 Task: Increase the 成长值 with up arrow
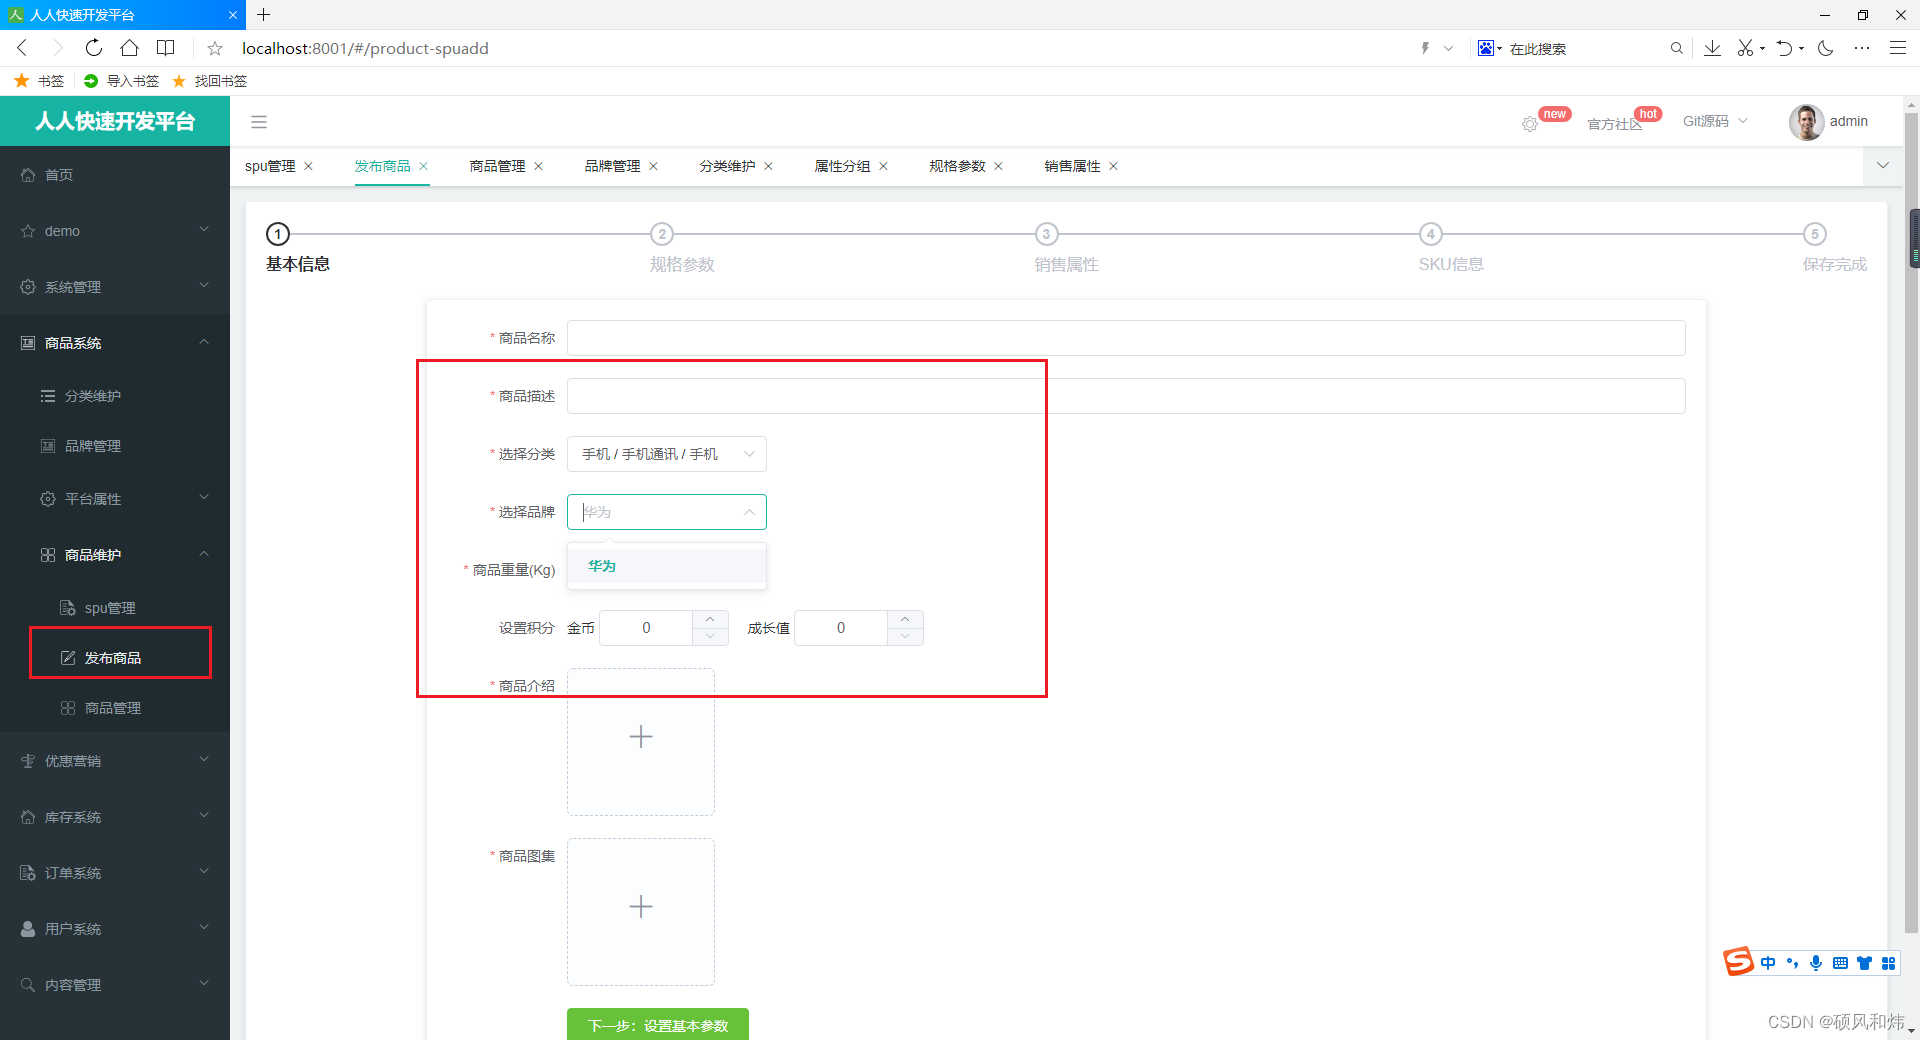point(905,619)
